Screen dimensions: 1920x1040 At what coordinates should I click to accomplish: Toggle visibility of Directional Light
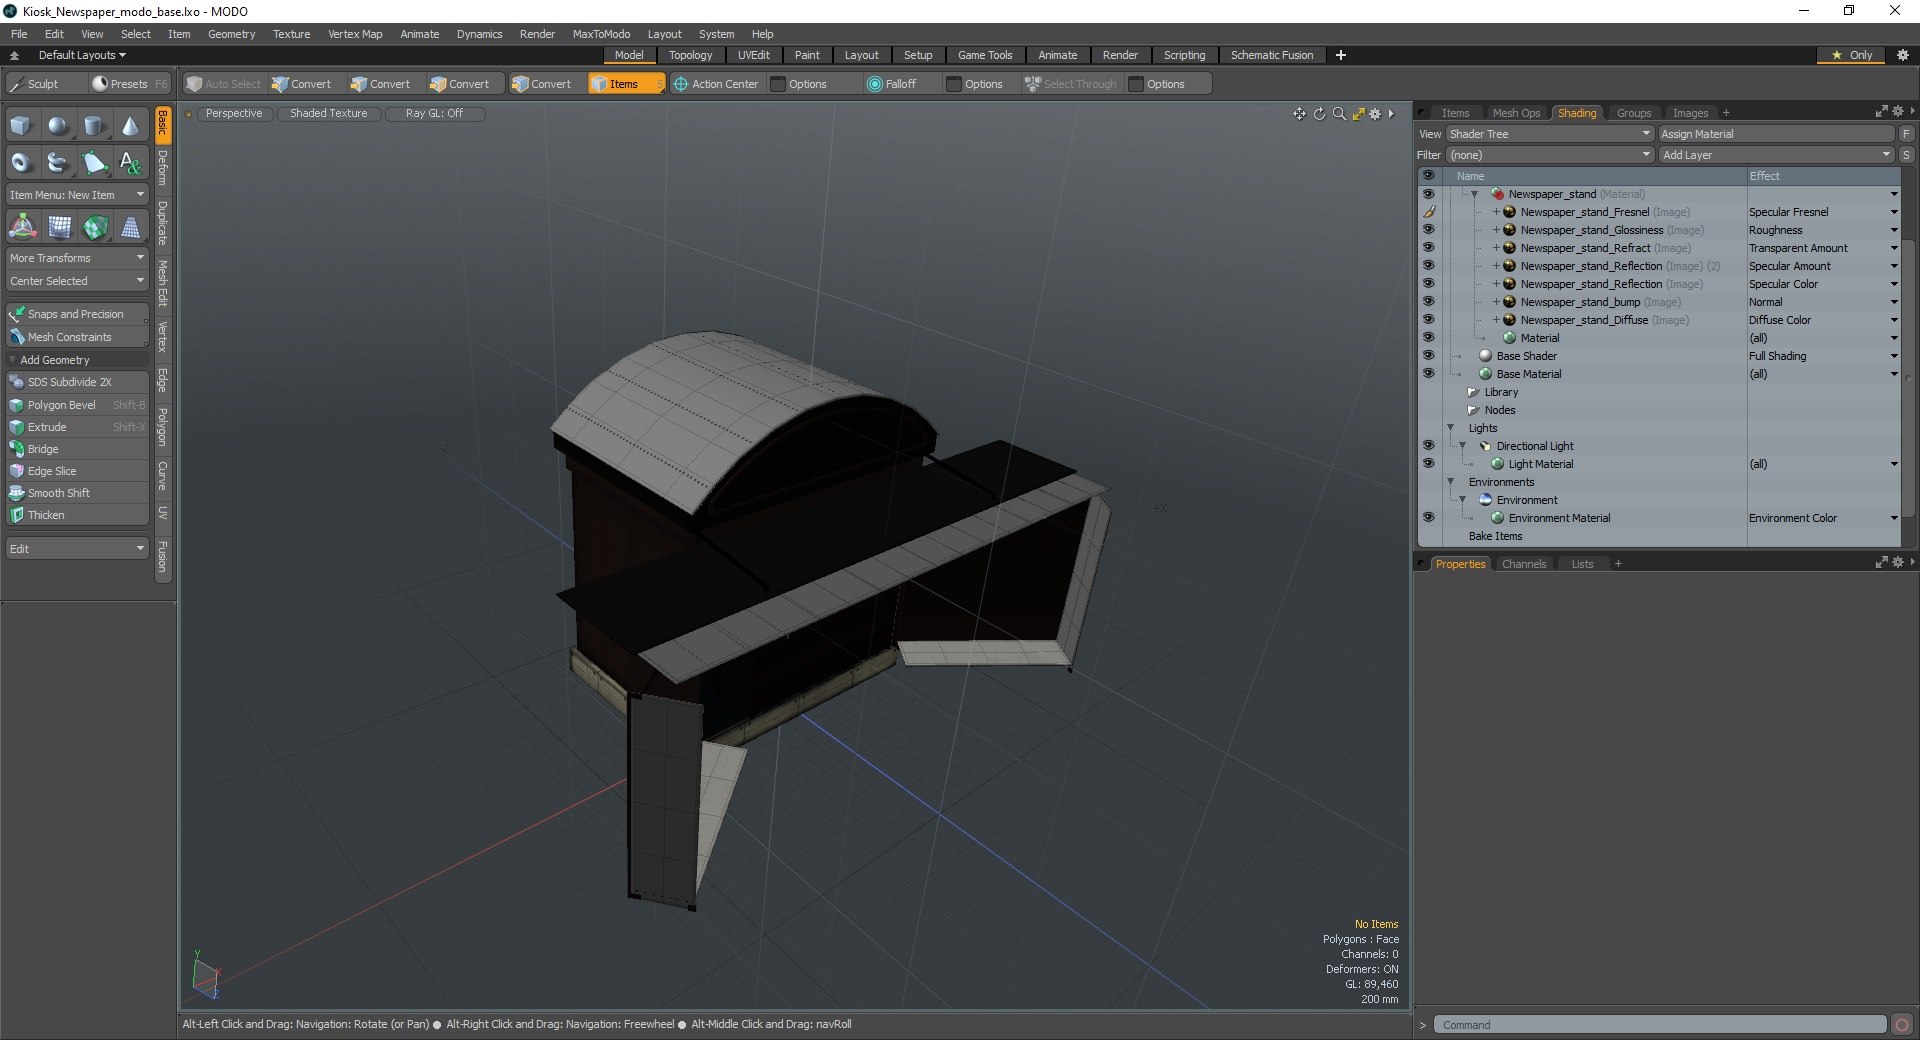coord(1428,446)
